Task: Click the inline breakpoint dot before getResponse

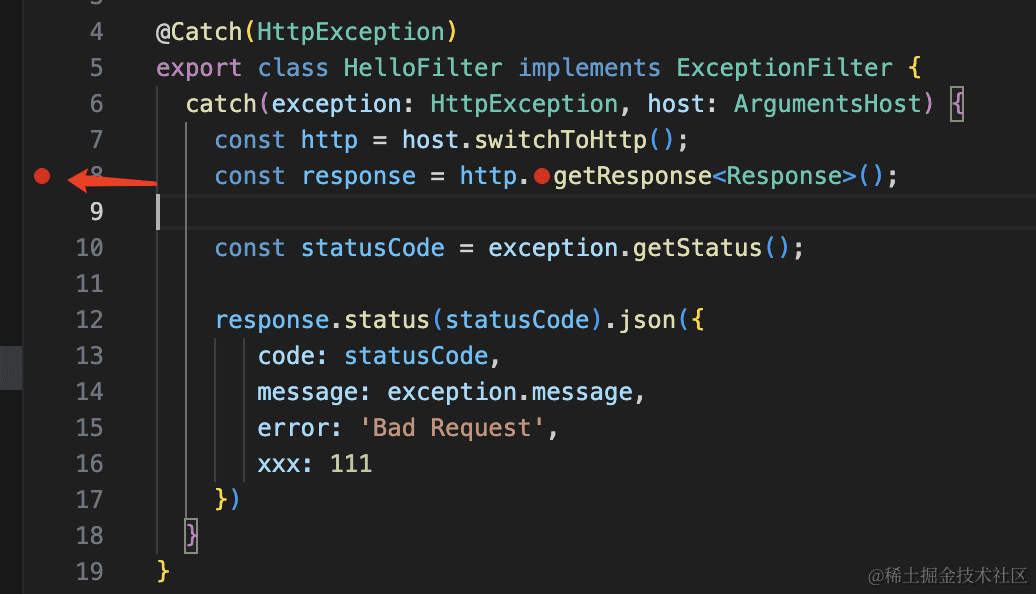Action: coord(542,177)
